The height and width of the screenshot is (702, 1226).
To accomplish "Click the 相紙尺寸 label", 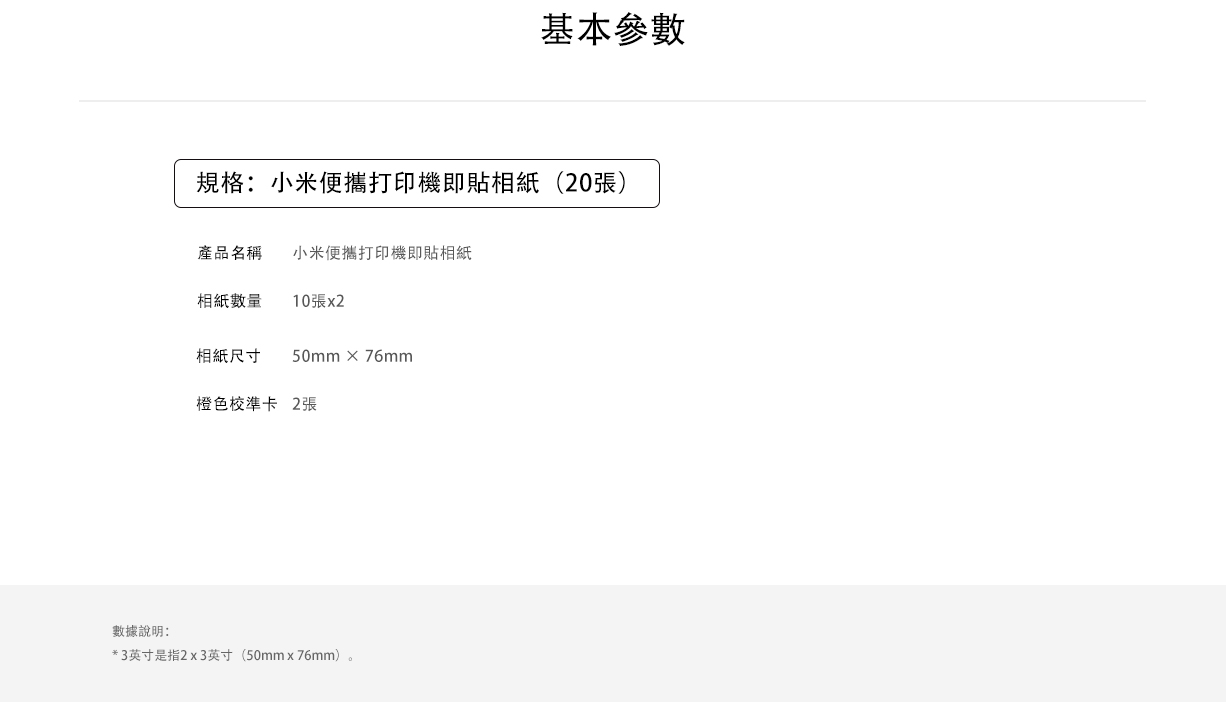I will pyautogui.click(x=228, y=357).
